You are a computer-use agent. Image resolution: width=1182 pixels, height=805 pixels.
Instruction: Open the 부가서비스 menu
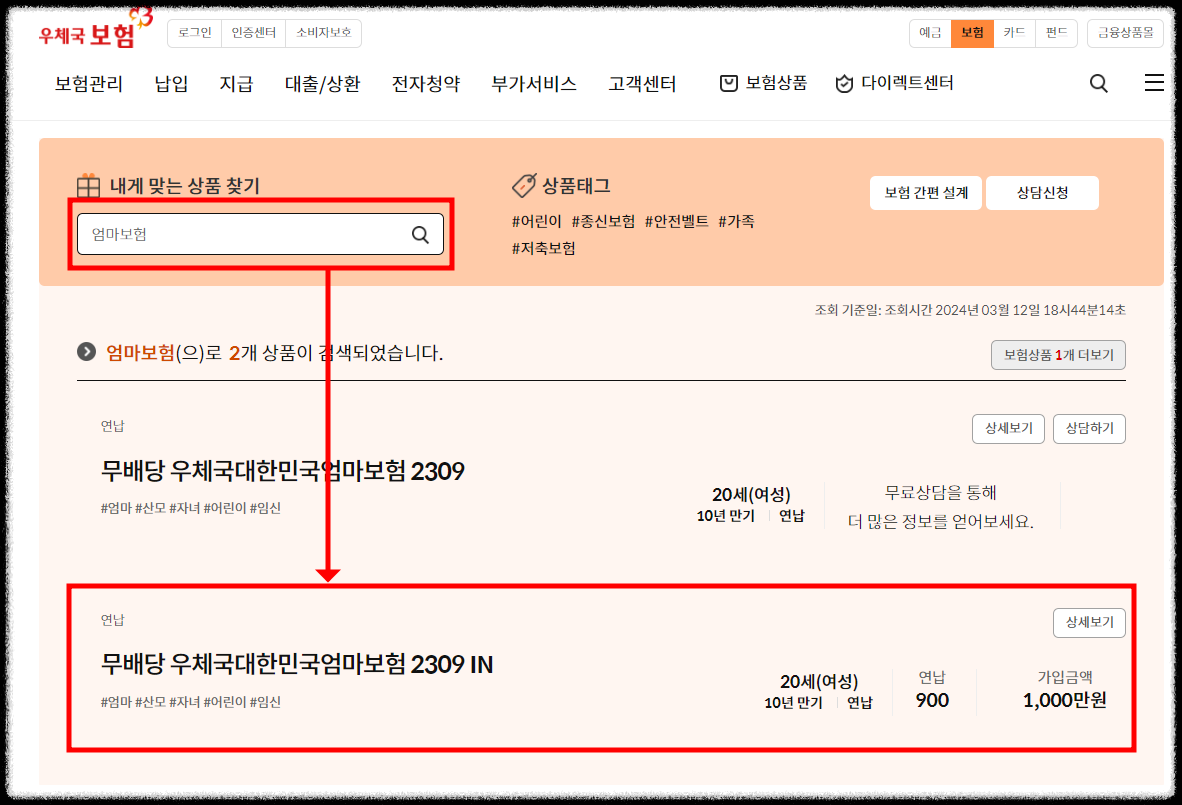coord(534,84)
